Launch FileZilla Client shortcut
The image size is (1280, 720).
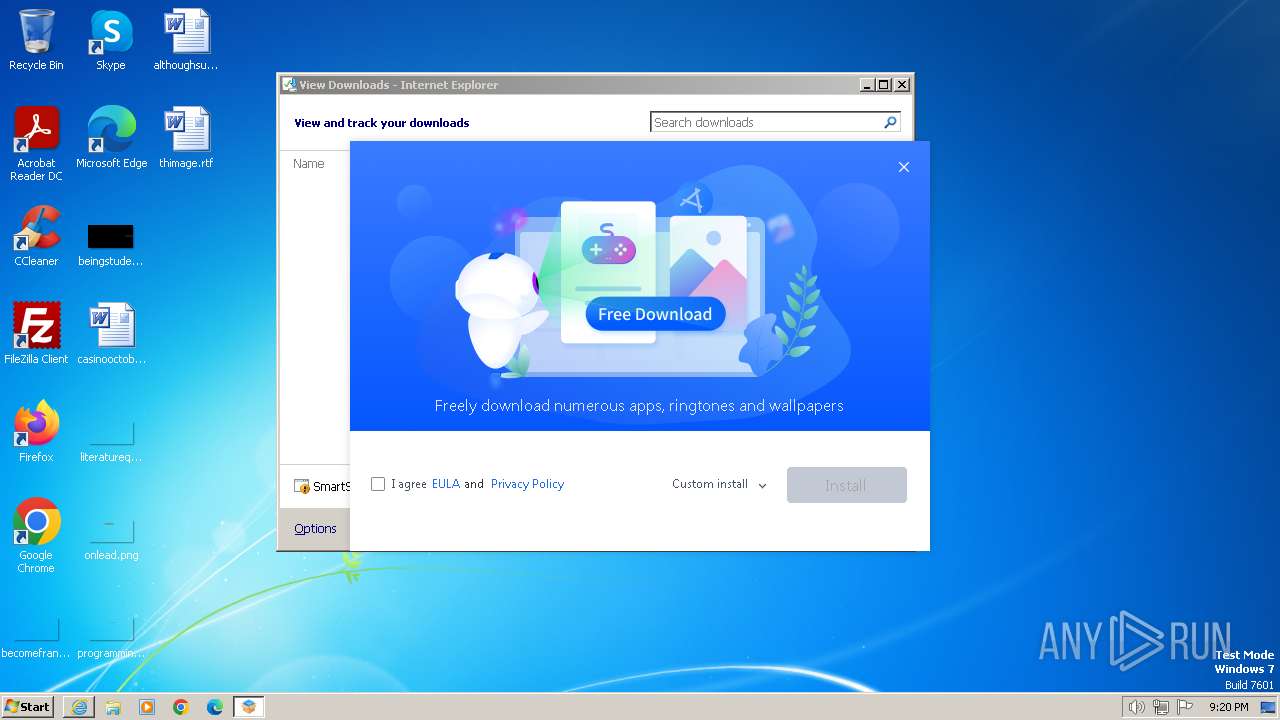(x=36, y=334)
